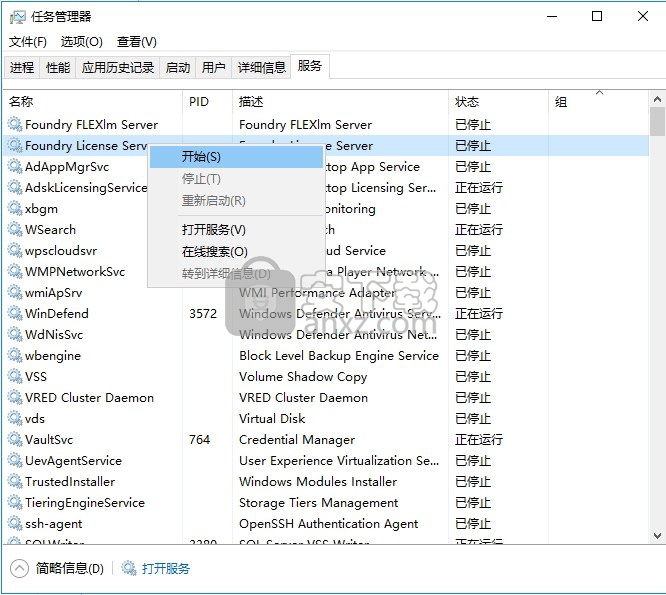Click the gear icon beside VSS
666x595 pixels.
[15, 376]
